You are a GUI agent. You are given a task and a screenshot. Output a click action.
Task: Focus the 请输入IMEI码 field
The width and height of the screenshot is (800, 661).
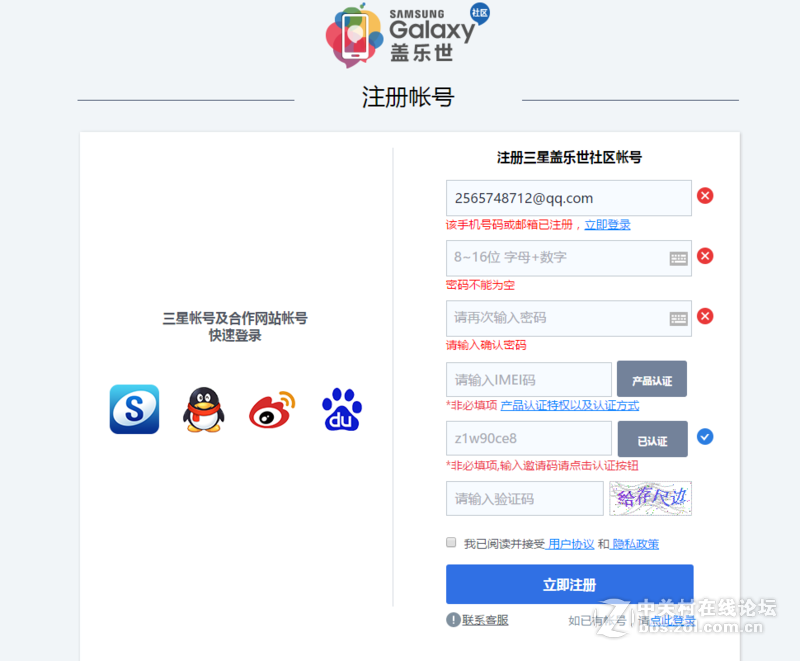[529, 379]
